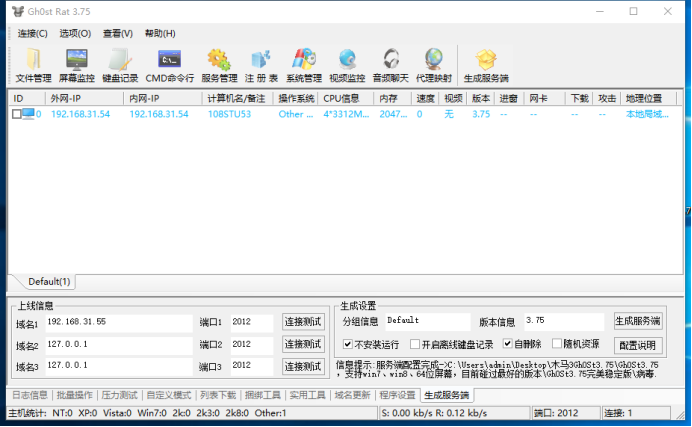This screenshot has height=427, width=692.
Task: Open the 键盘记录 keylogger tool
Action: point(120,65)
